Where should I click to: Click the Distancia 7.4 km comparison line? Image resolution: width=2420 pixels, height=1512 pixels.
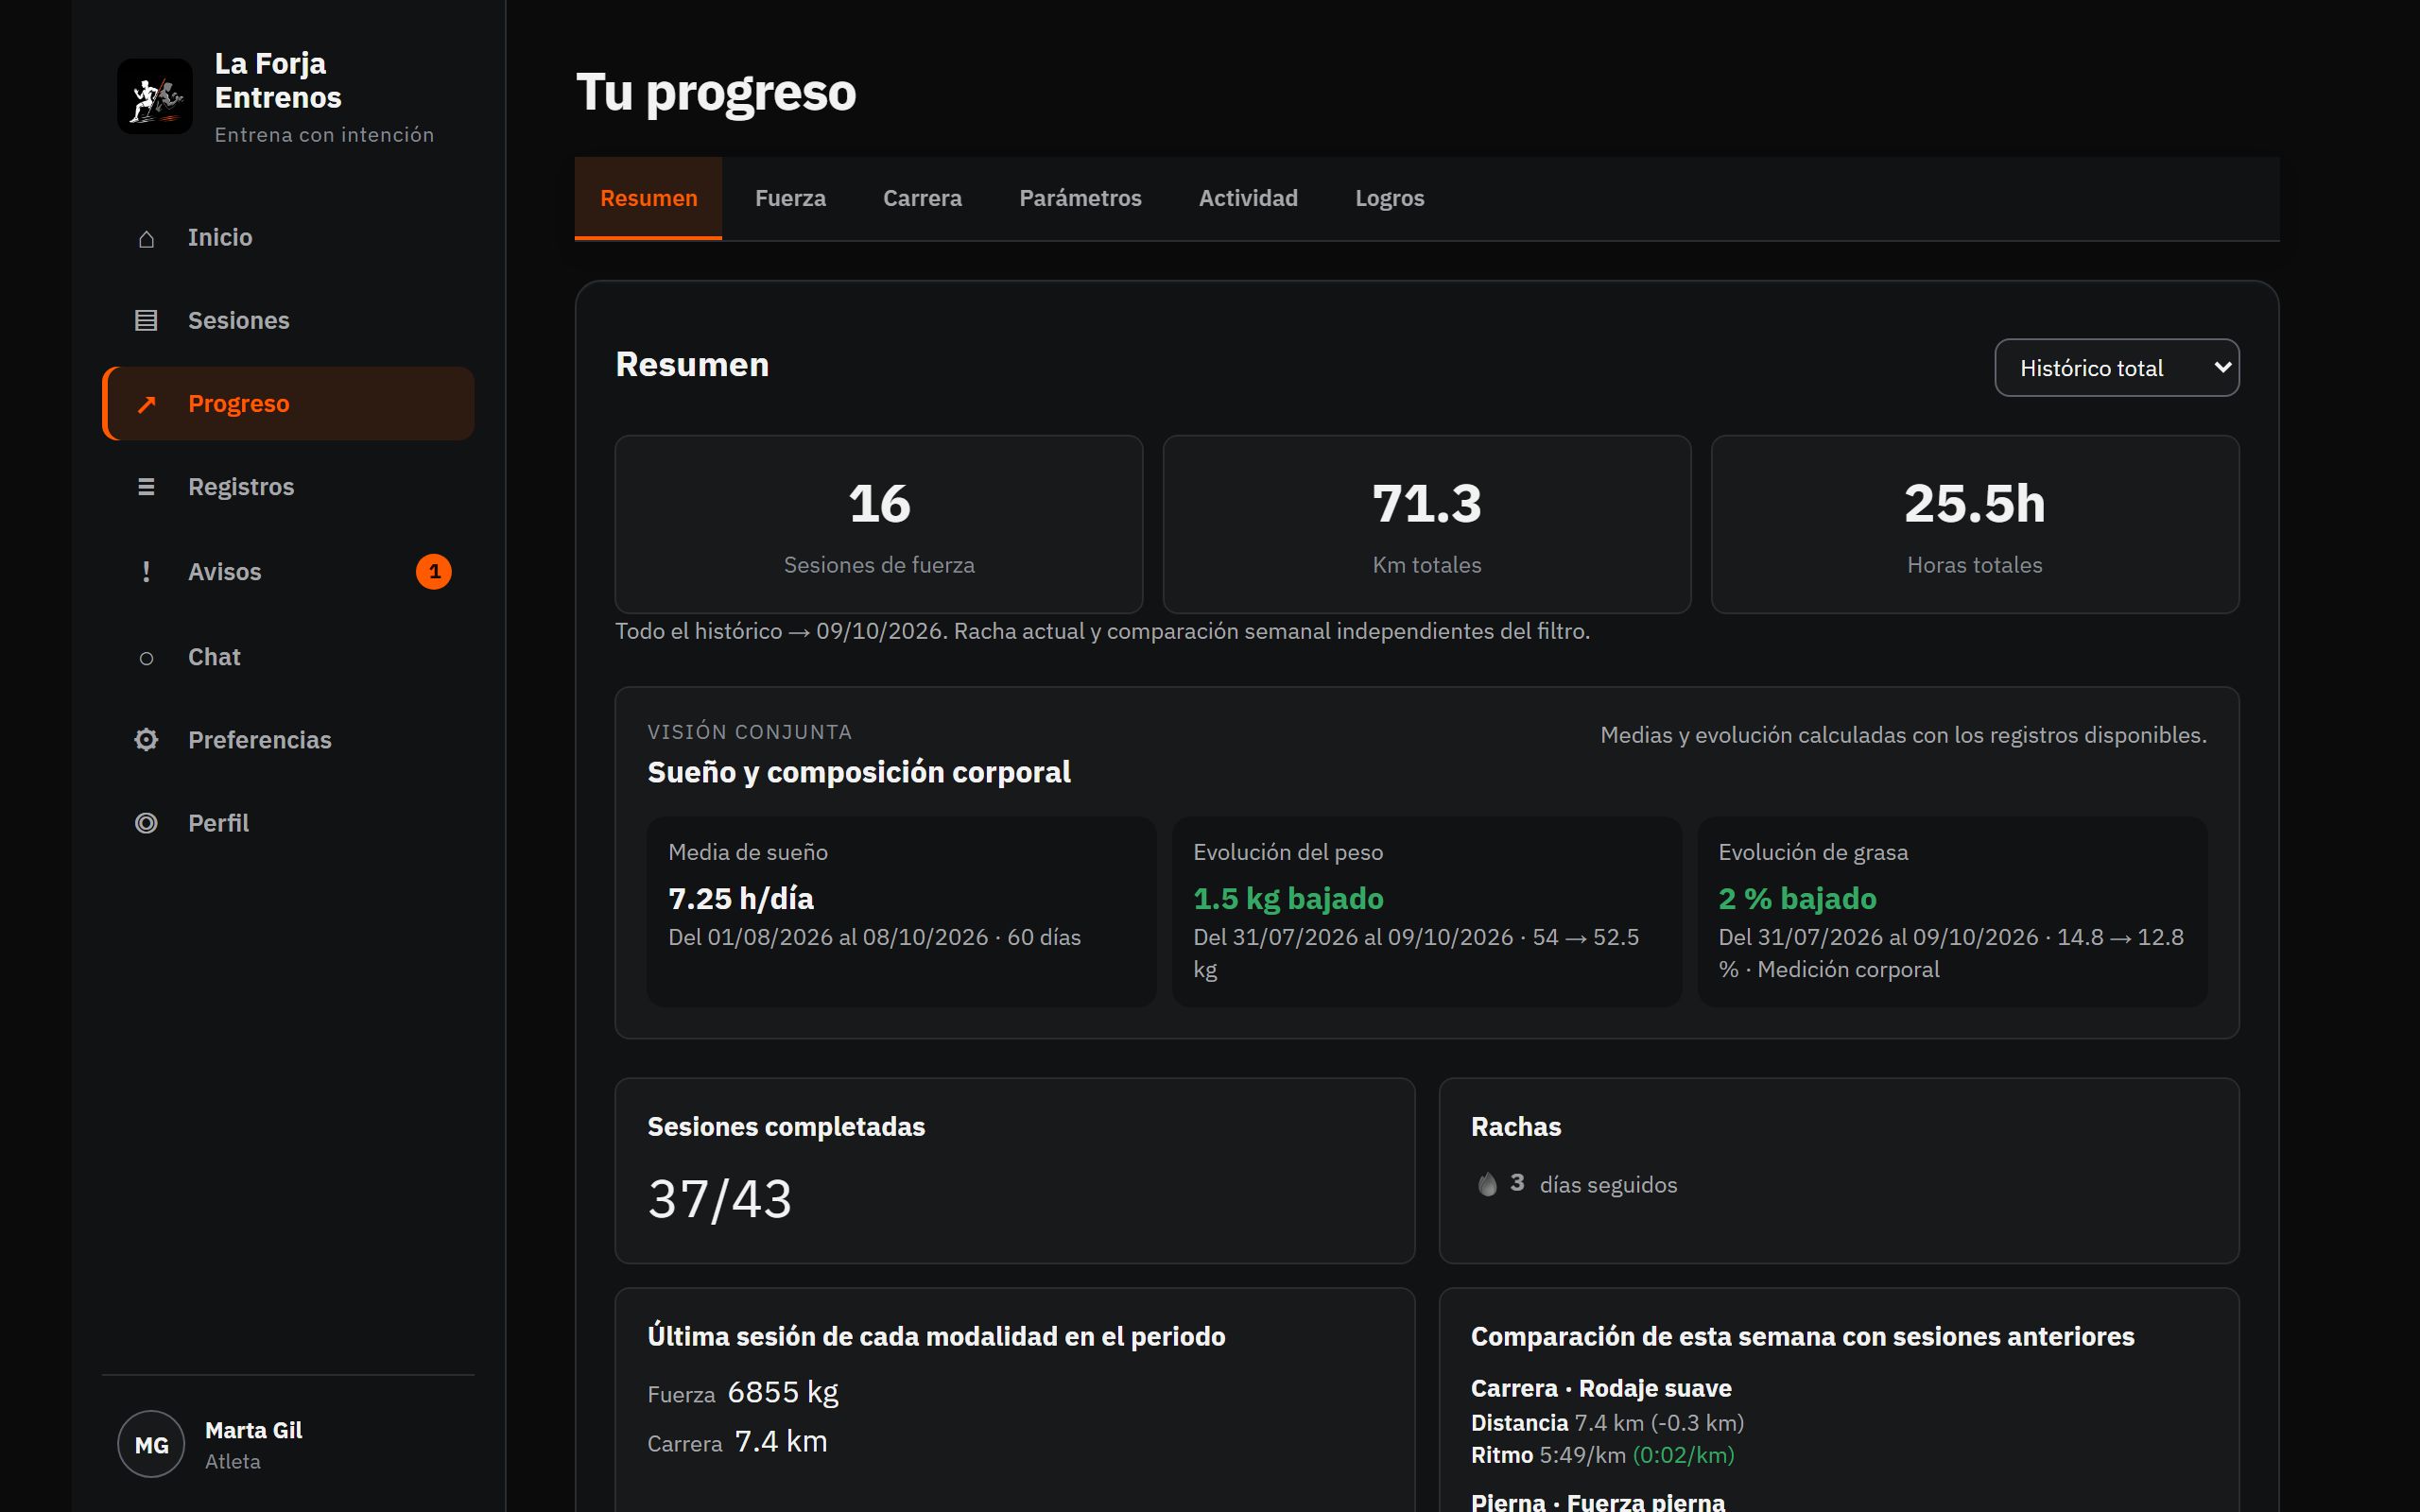pyautogui.click(x=1607, y=1422)
